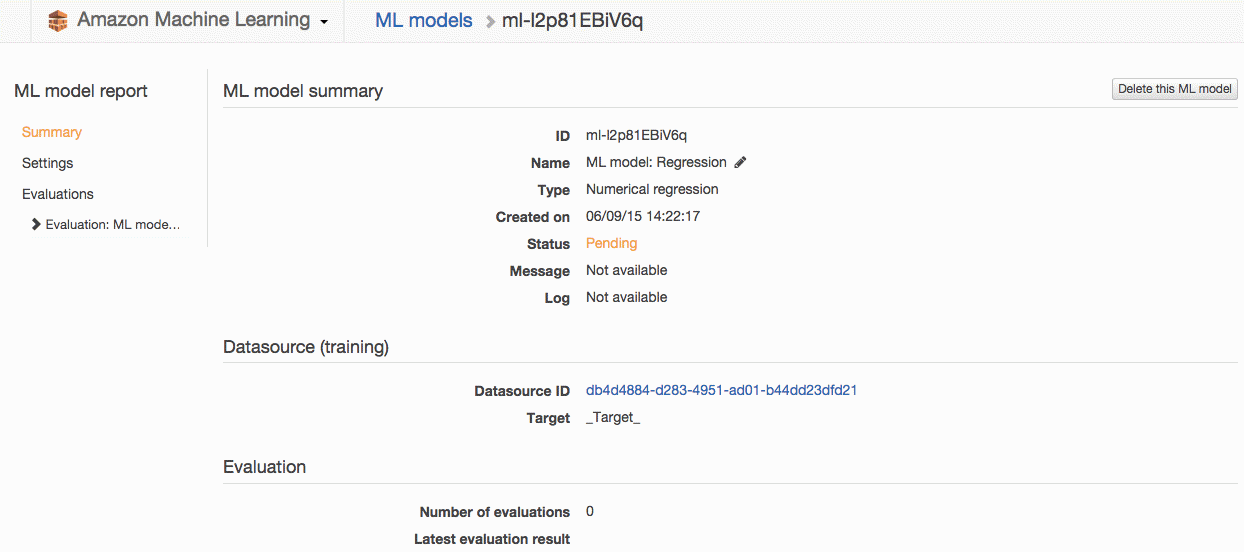
Task: Open the Amazon Machine Learning dropdown arrow
Action: tap(324, 23)
